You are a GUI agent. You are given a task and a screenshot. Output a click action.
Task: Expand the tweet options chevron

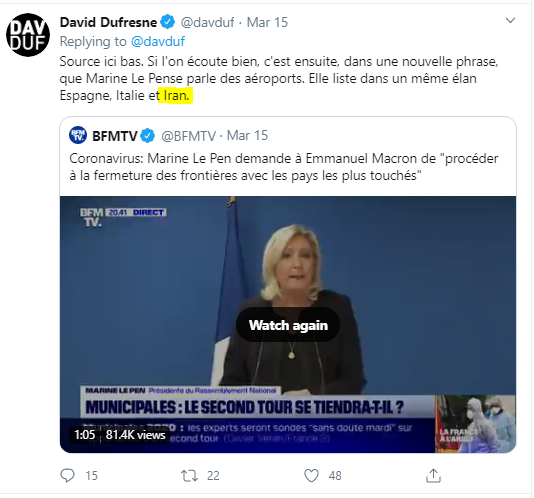(x=510, y=20)
